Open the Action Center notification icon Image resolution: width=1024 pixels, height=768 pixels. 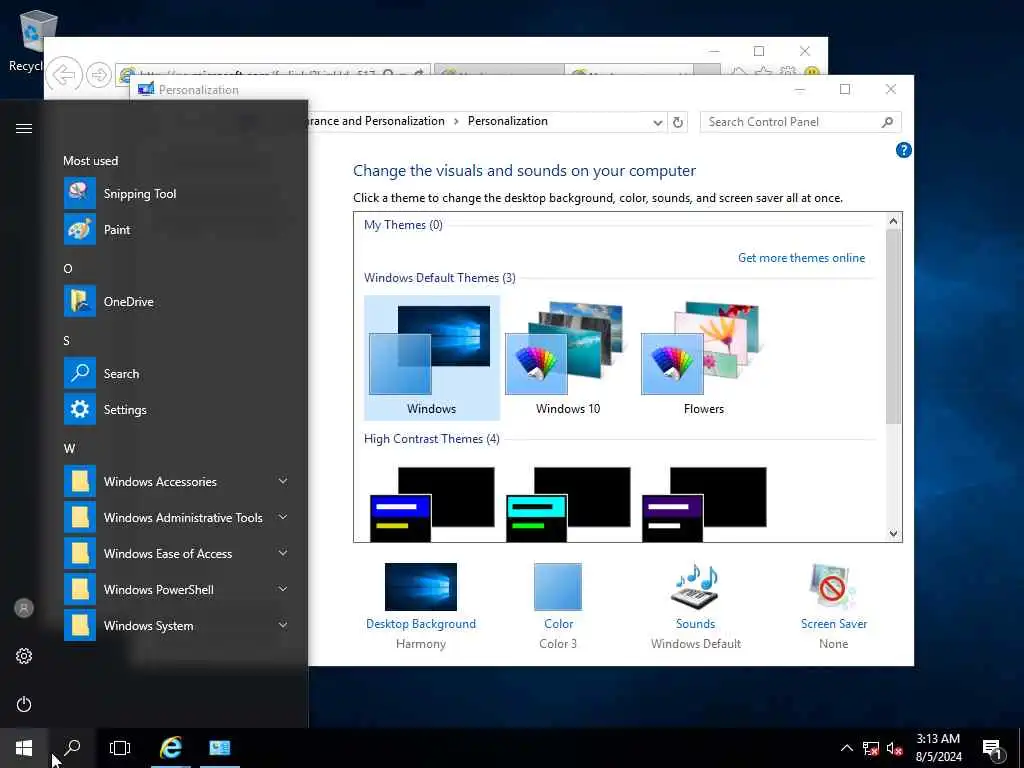click(x=993, y=750)
